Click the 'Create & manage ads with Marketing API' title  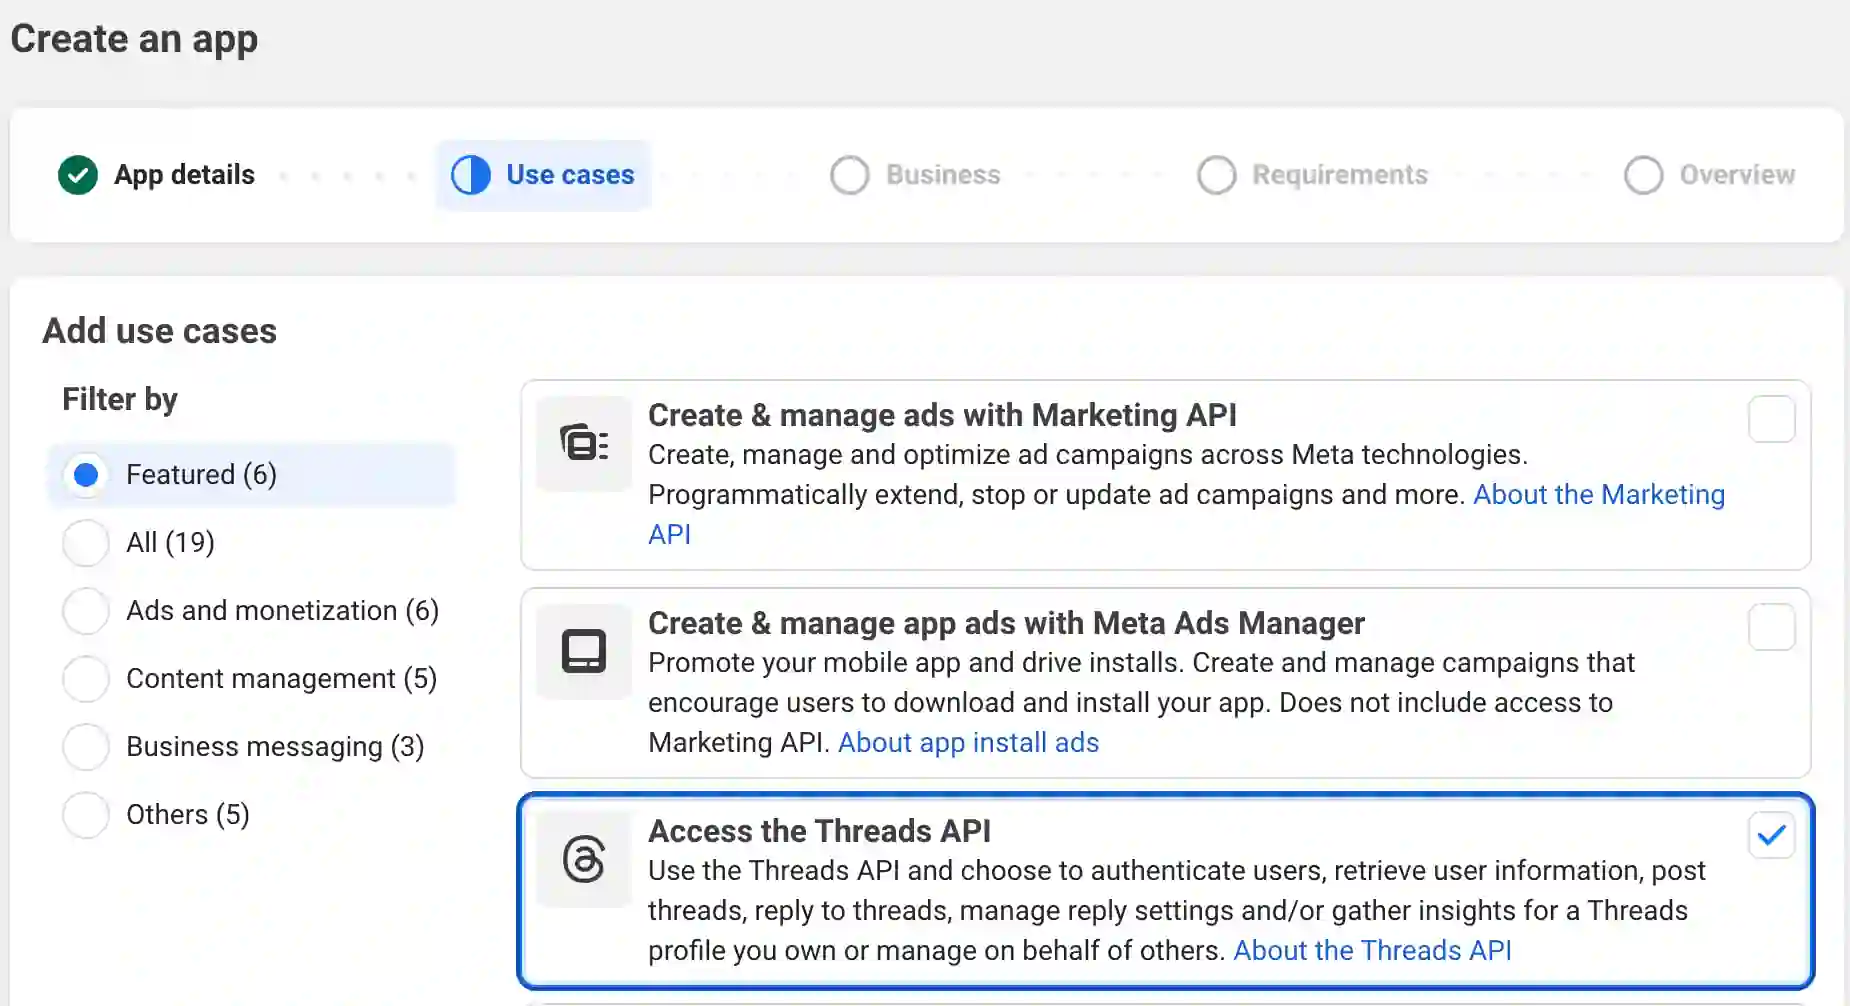point(942,415)
